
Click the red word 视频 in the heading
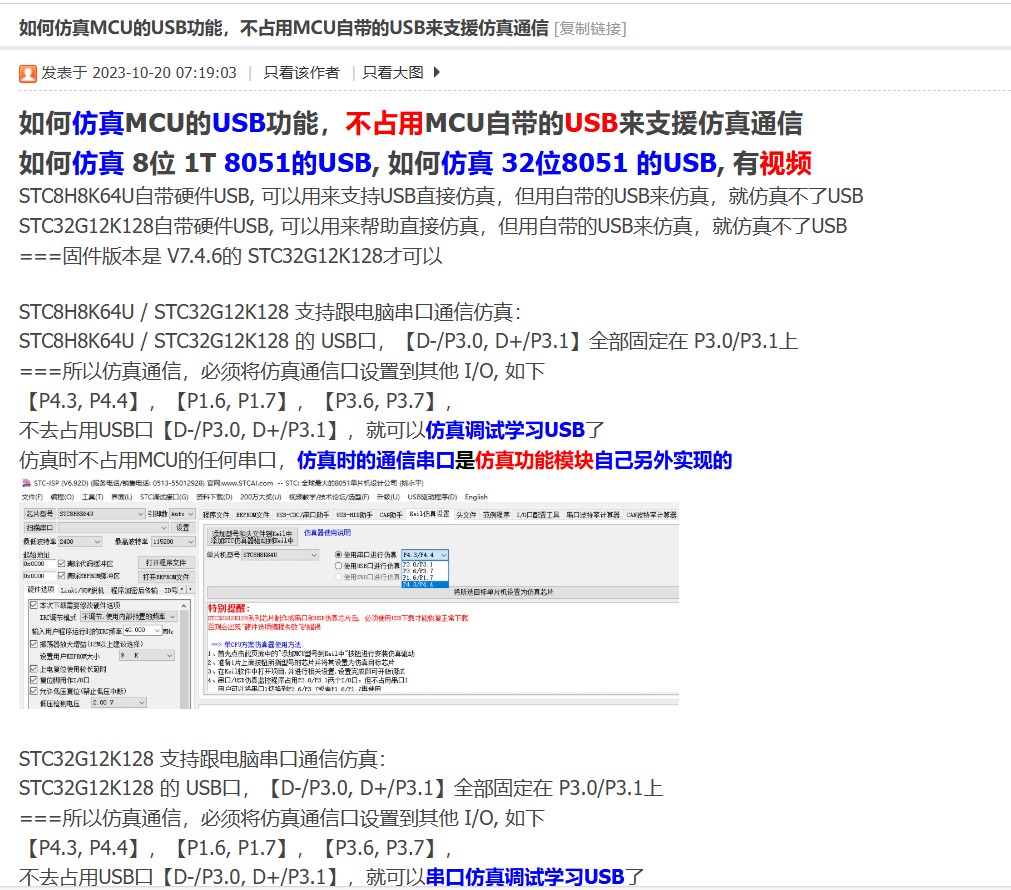pyautogui.click(x=785, y=163)
